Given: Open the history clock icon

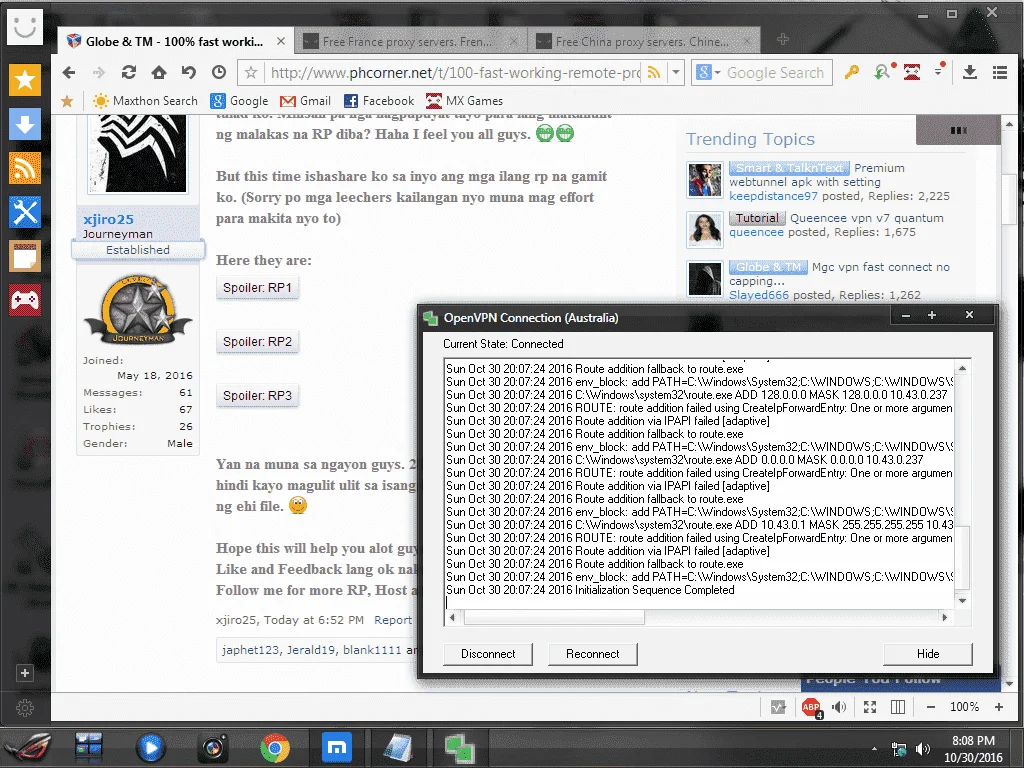Looking at the screenshot, I should point(219,72).
